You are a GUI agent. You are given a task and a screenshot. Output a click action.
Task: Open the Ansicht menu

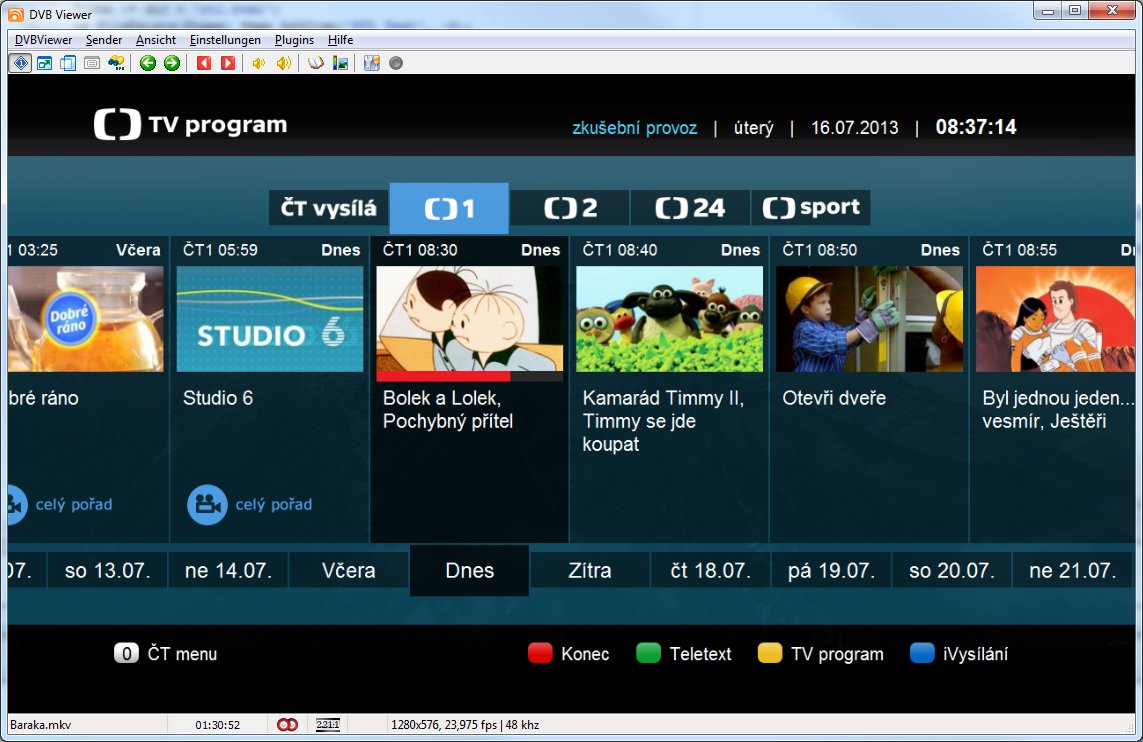point(156,40)
